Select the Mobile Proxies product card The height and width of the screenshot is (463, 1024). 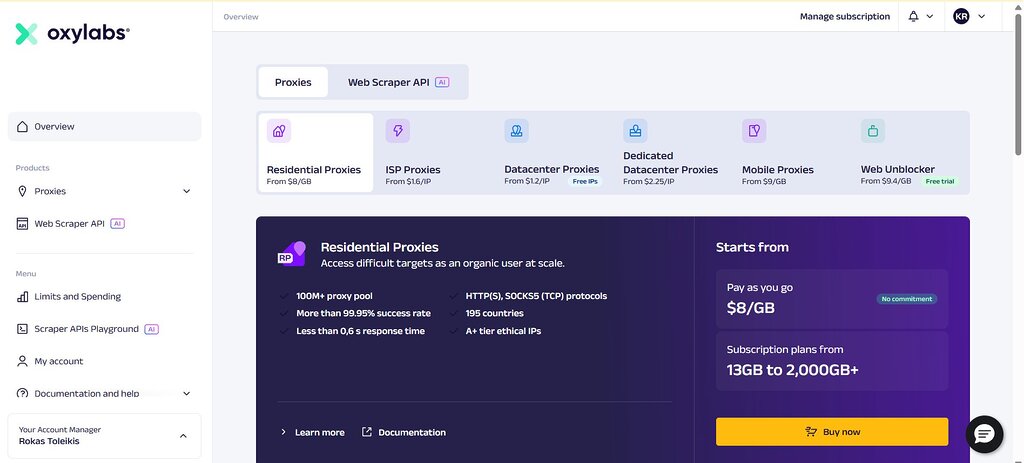pyautogui.click(x=791, y=153)
